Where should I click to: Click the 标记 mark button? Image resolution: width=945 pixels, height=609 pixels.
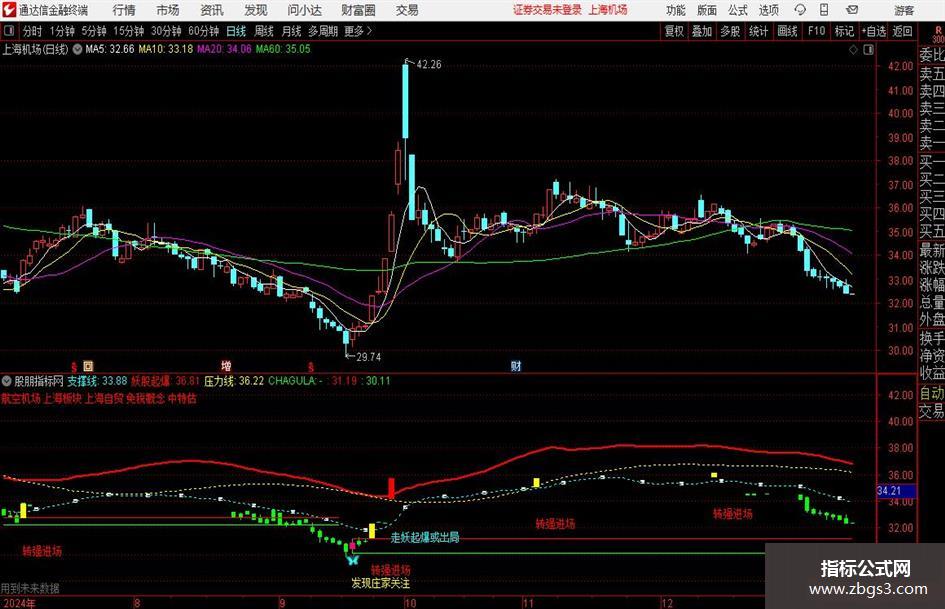[x=844, y=31]
